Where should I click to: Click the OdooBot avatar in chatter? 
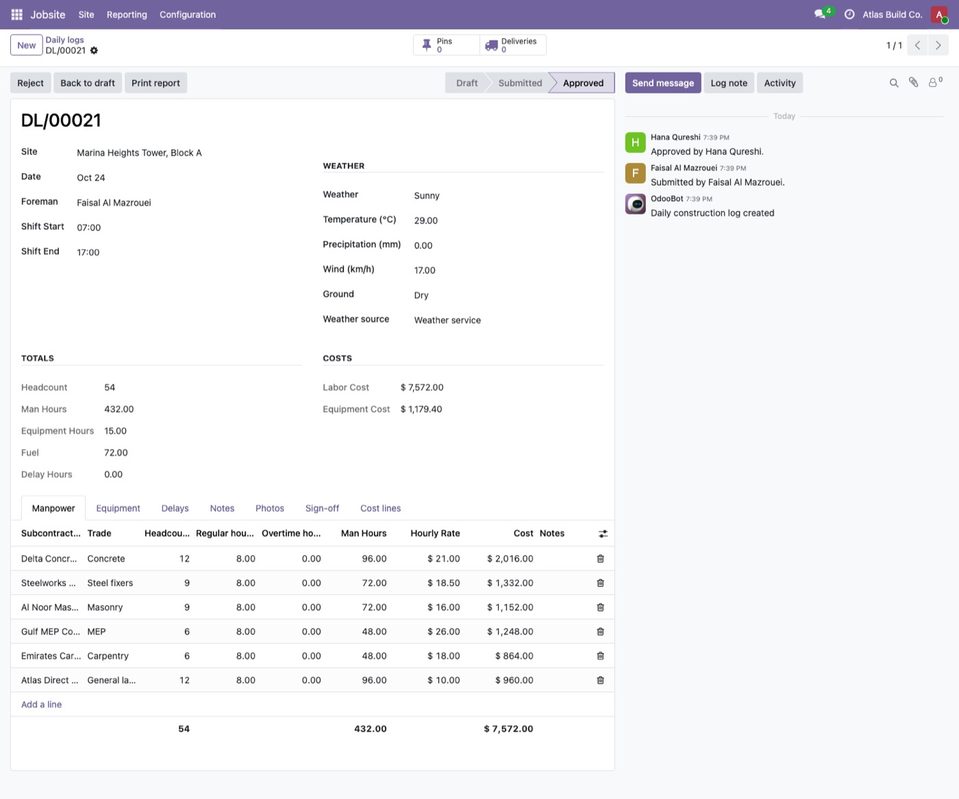[x=635, y=204]
